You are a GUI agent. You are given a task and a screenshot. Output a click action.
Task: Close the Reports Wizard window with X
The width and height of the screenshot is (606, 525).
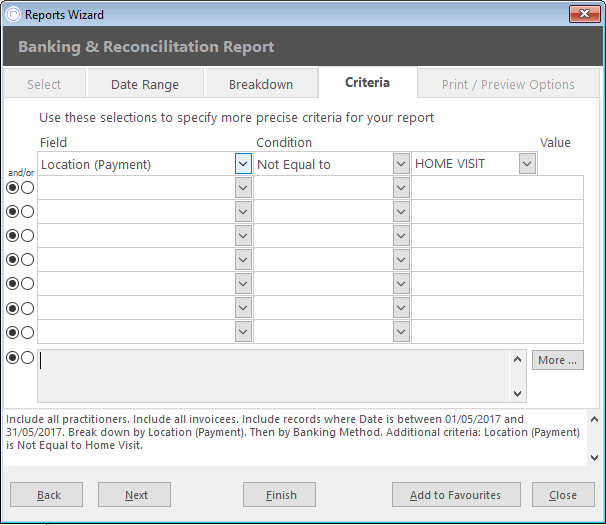(584, 14)
